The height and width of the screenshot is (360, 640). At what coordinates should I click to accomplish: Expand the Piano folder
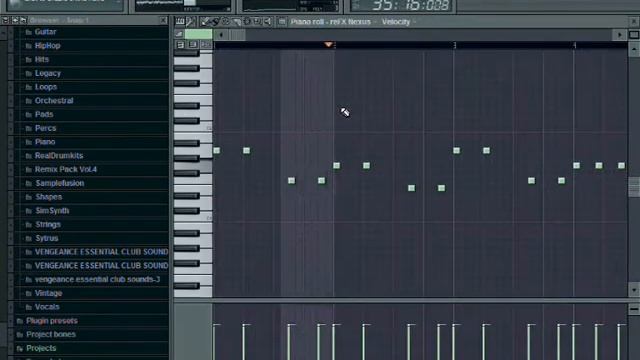point(45,142)
